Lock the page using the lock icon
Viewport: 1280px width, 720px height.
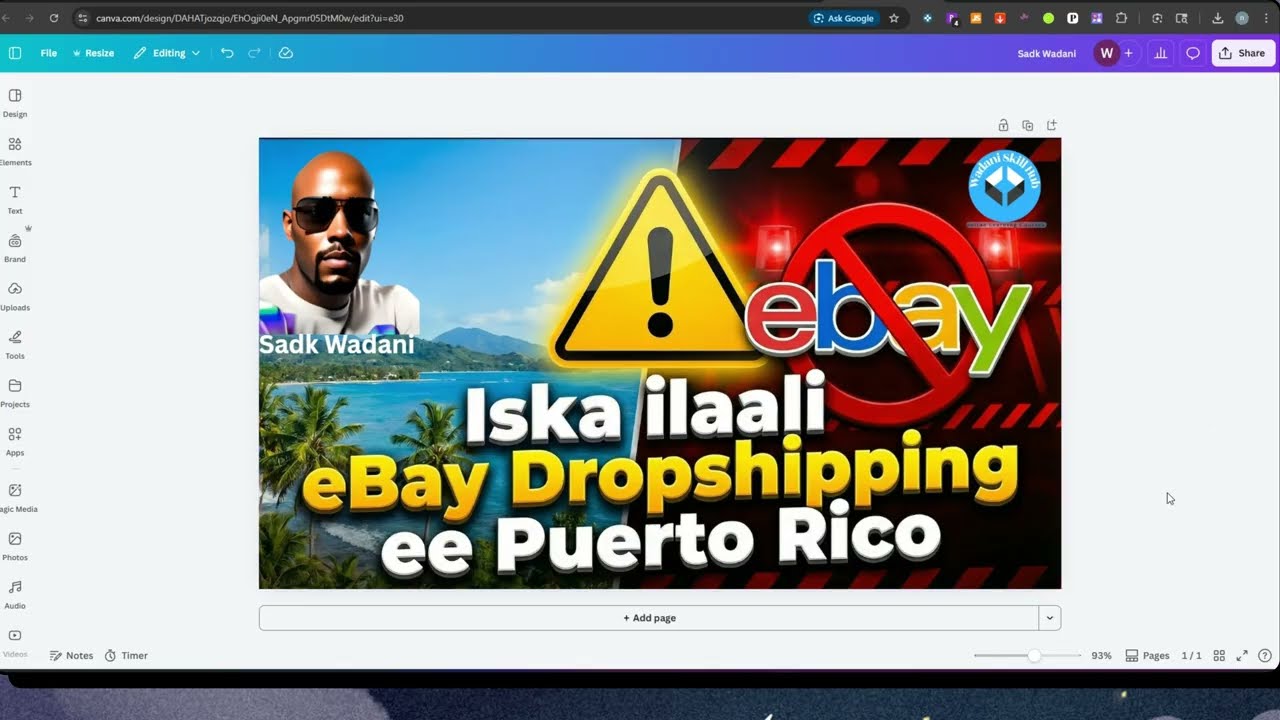1003,125
